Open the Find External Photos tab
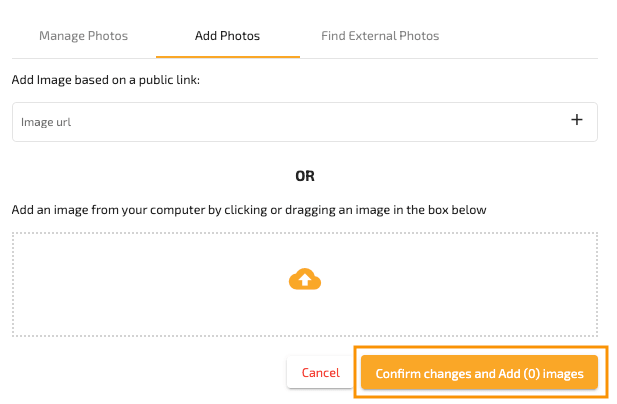Screen dimensions: 617x404 tap(380, 36)
